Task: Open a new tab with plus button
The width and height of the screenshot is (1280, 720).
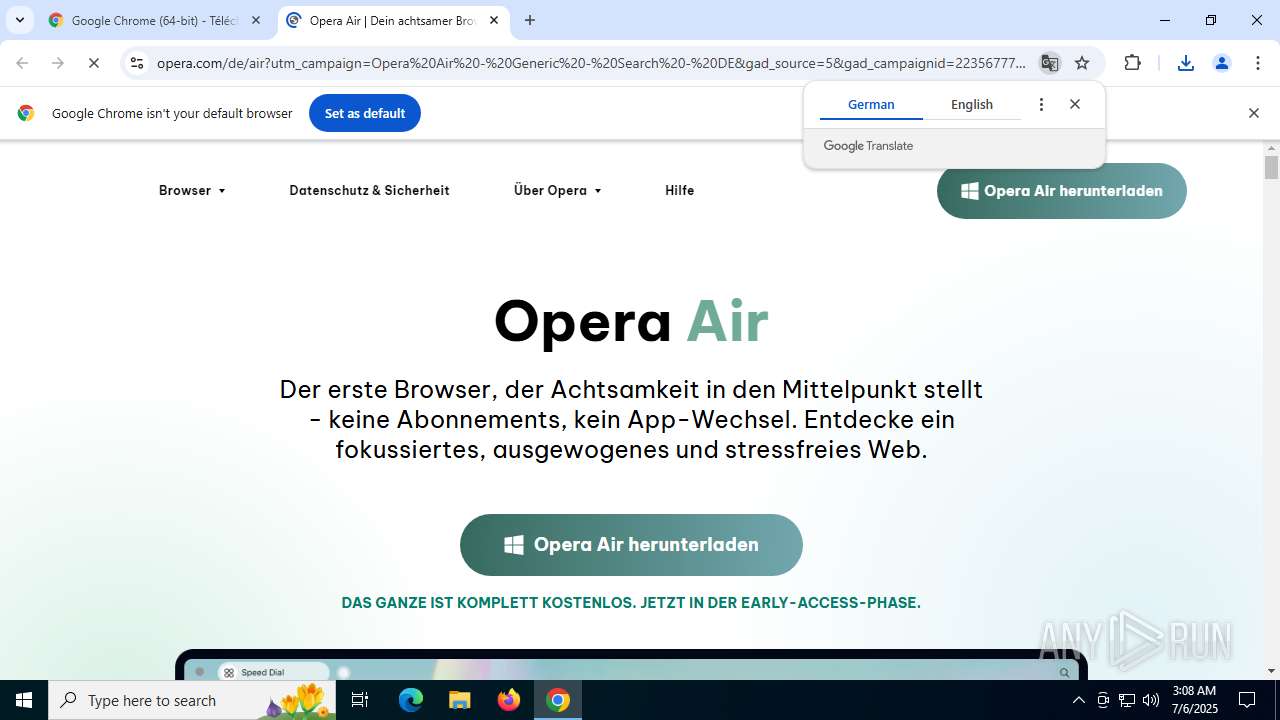Action: point(530,20)
